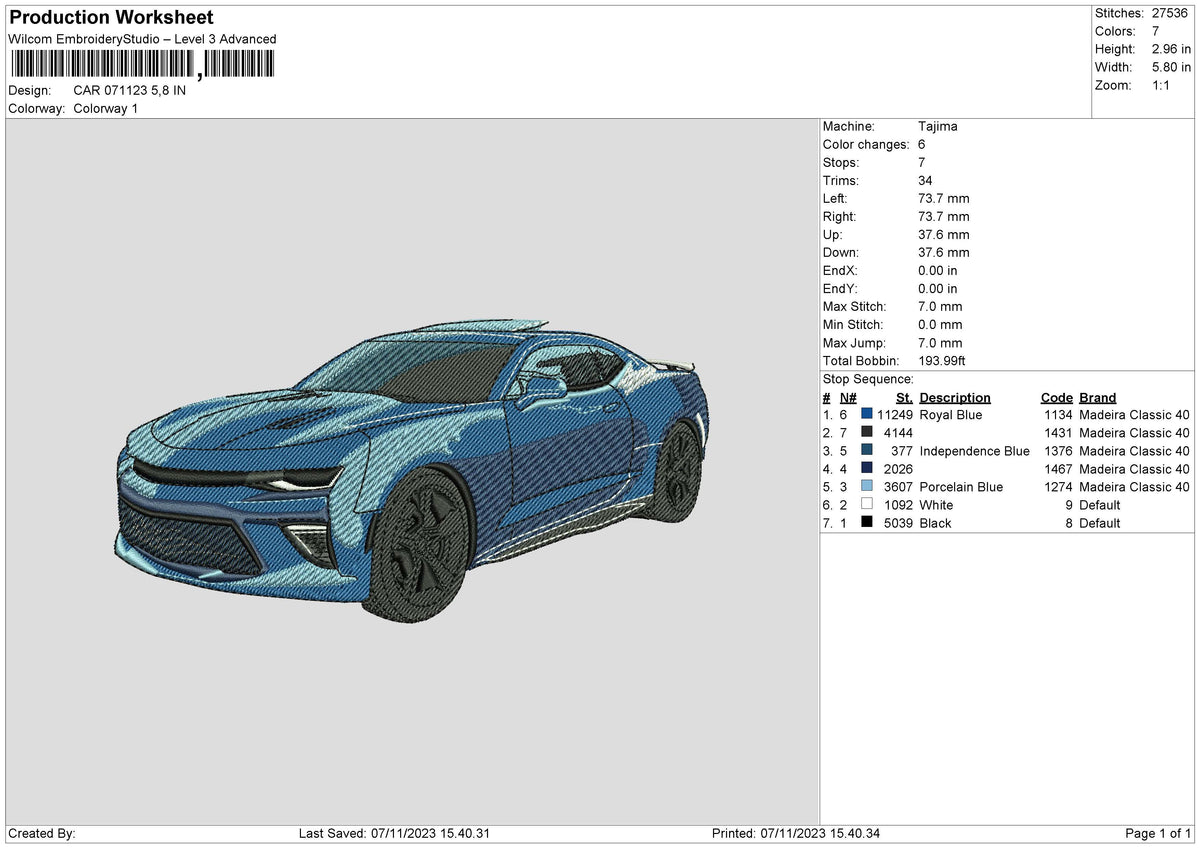Click the Black thread swatch
The image size is (1200, 848).
point(867,522)
